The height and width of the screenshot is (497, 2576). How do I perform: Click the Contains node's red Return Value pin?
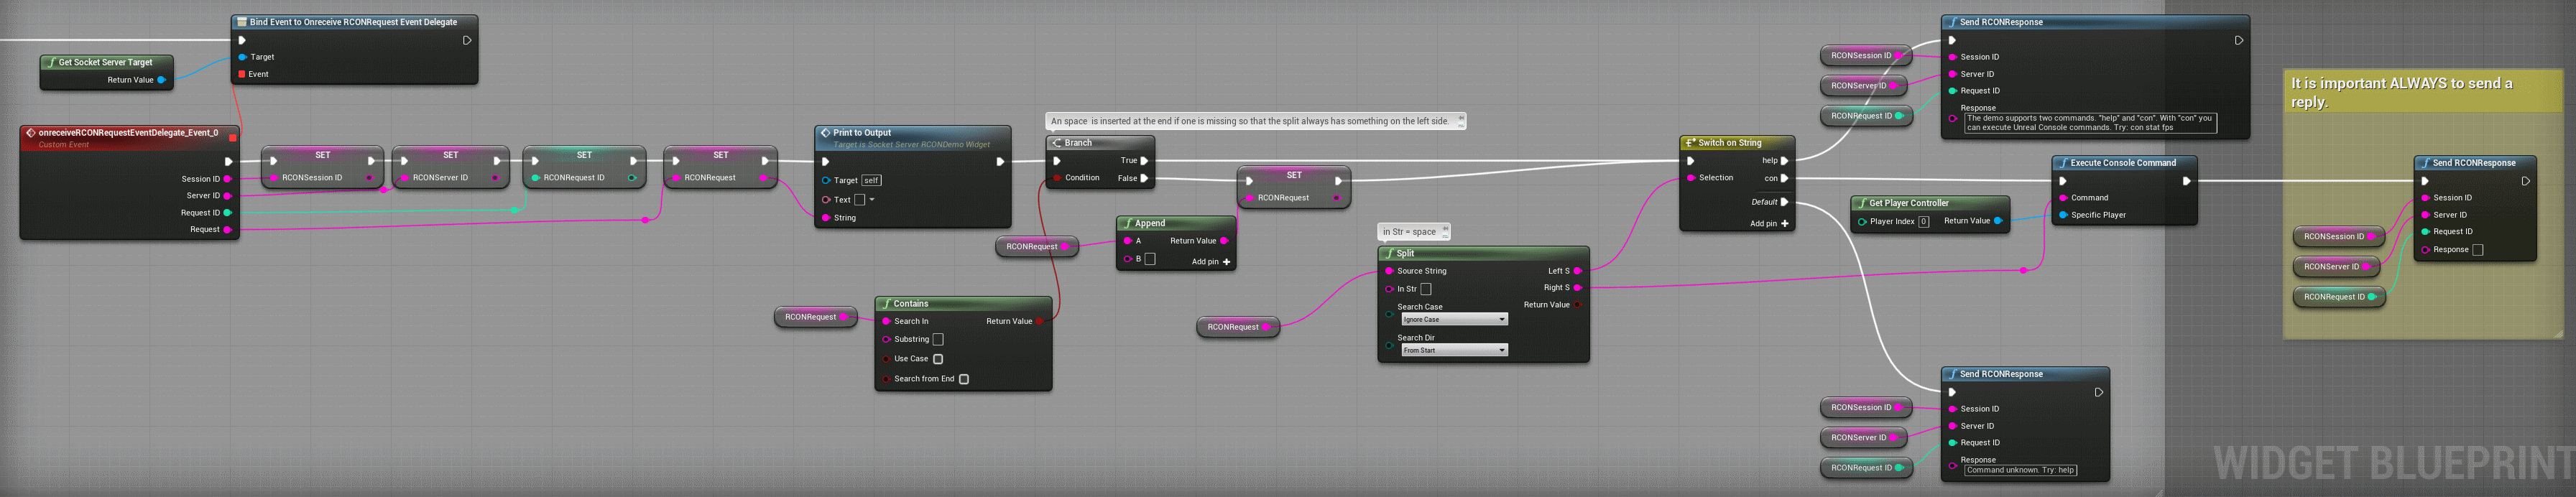[1040, 322]
